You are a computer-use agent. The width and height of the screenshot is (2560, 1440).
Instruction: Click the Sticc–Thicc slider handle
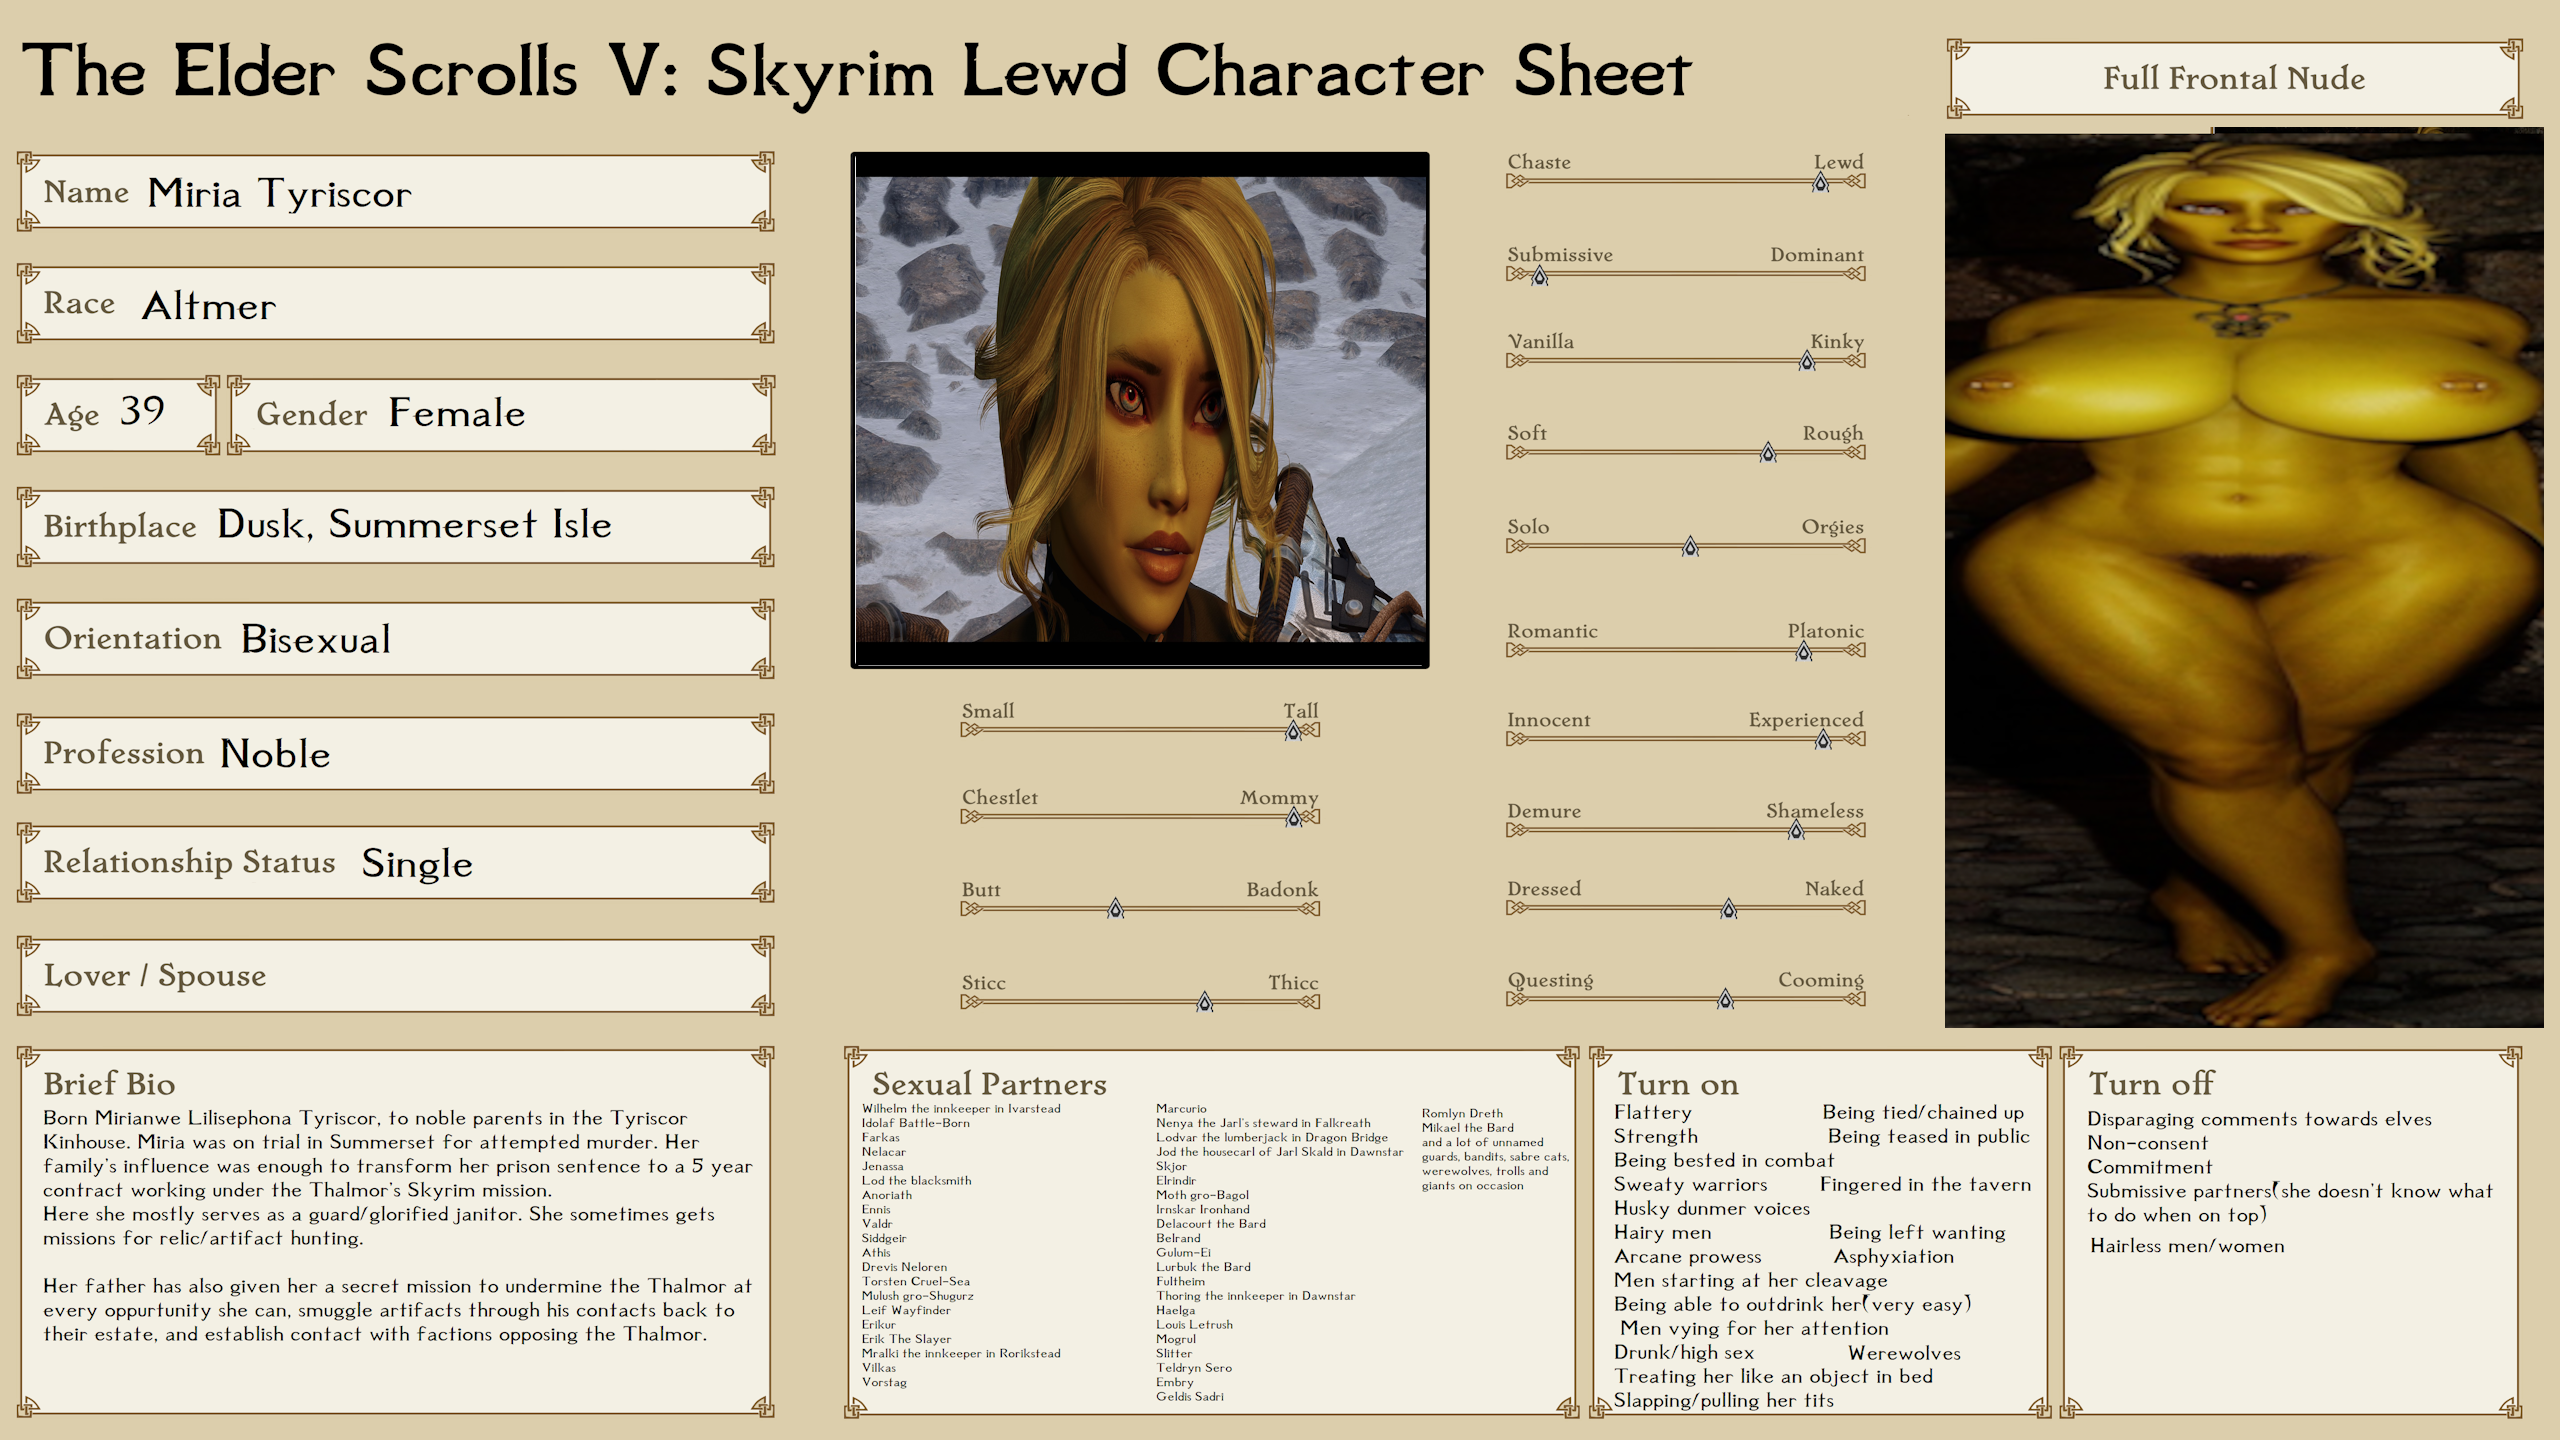pyautogui.click(x=1205, y=1002)
